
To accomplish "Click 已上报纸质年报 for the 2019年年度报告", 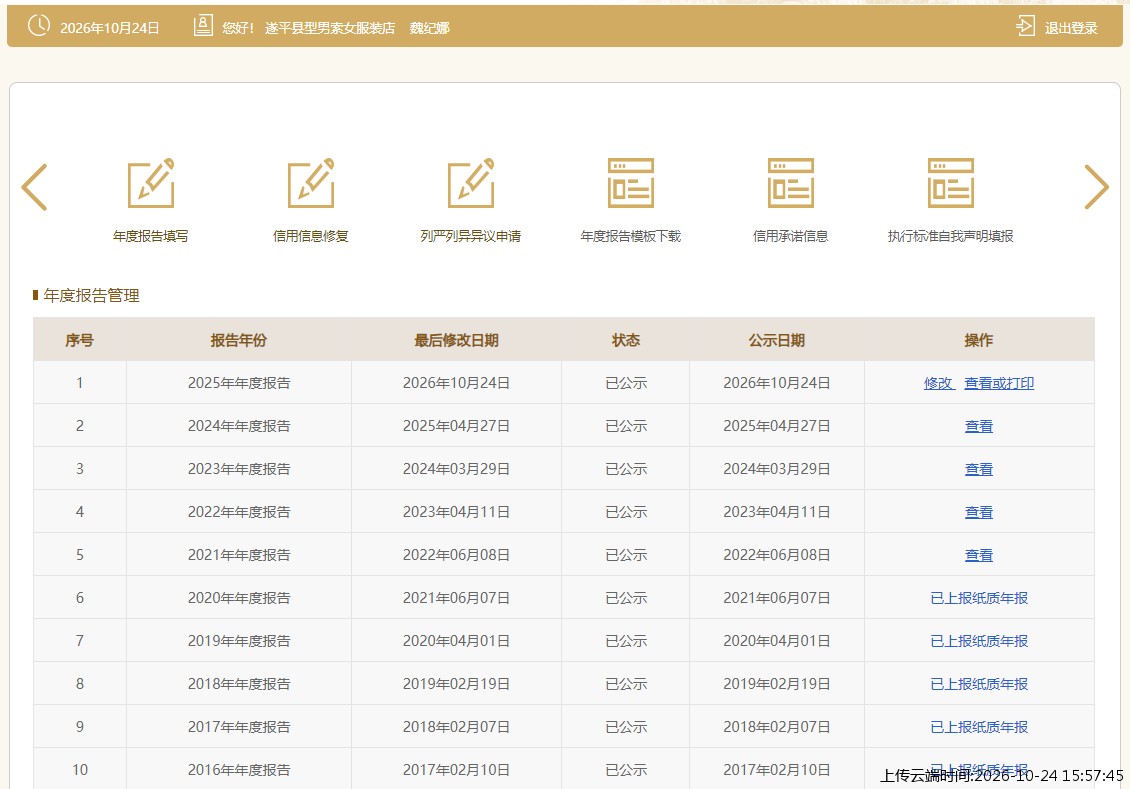I will click(979, 641).
